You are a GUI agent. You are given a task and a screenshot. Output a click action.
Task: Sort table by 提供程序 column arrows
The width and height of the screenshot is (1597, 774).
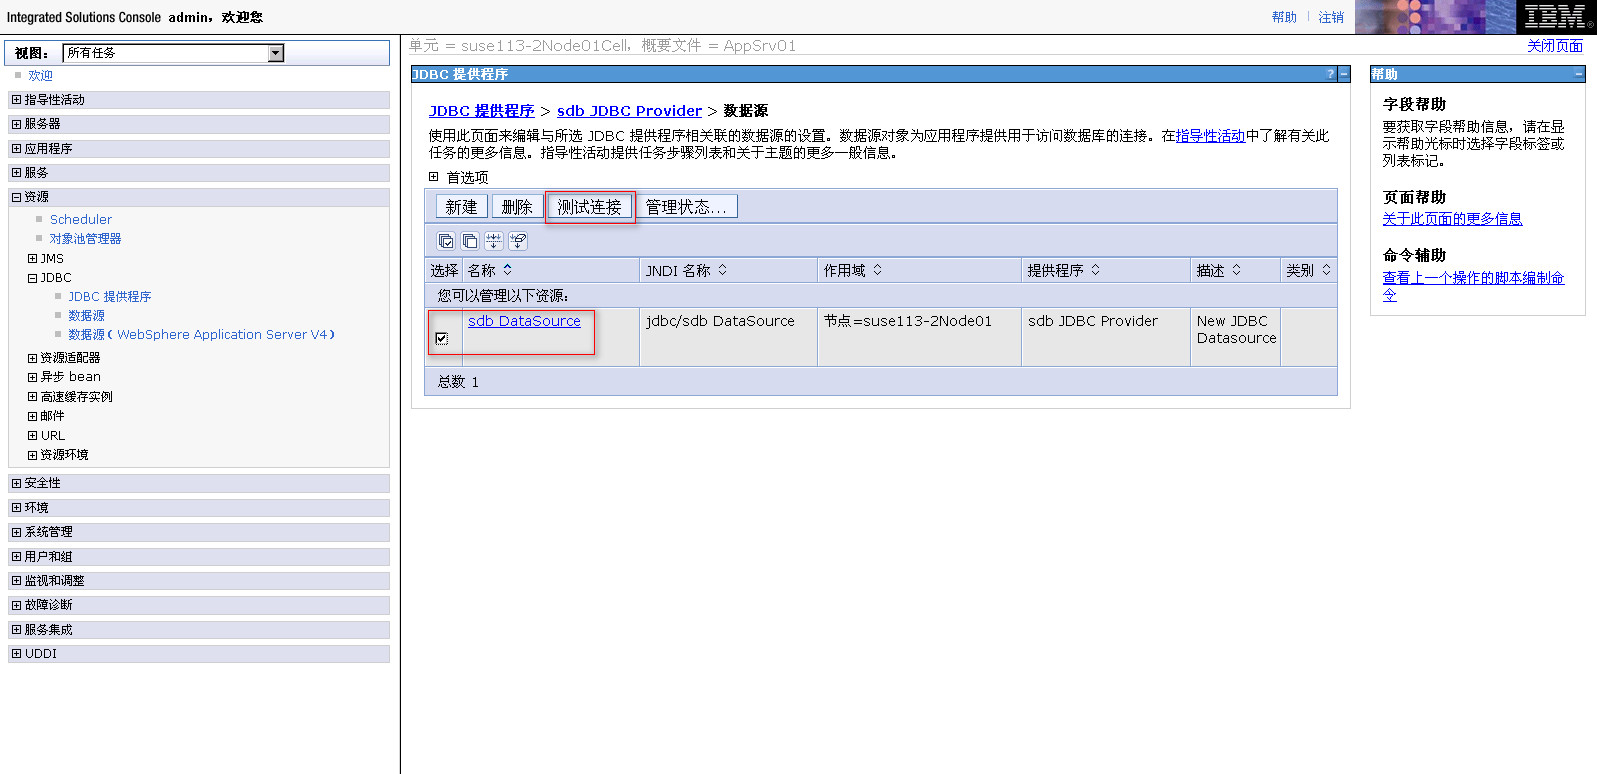(1096, 270)
